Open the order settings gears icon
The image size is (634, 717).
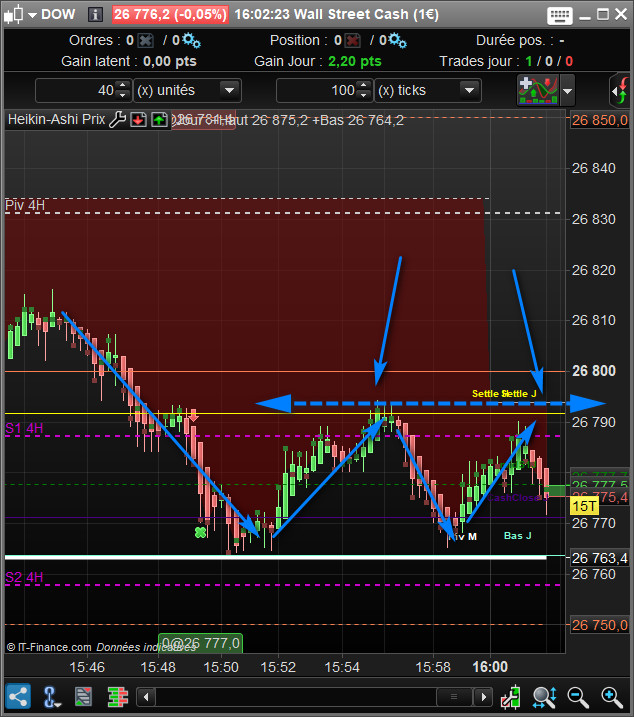191,40
